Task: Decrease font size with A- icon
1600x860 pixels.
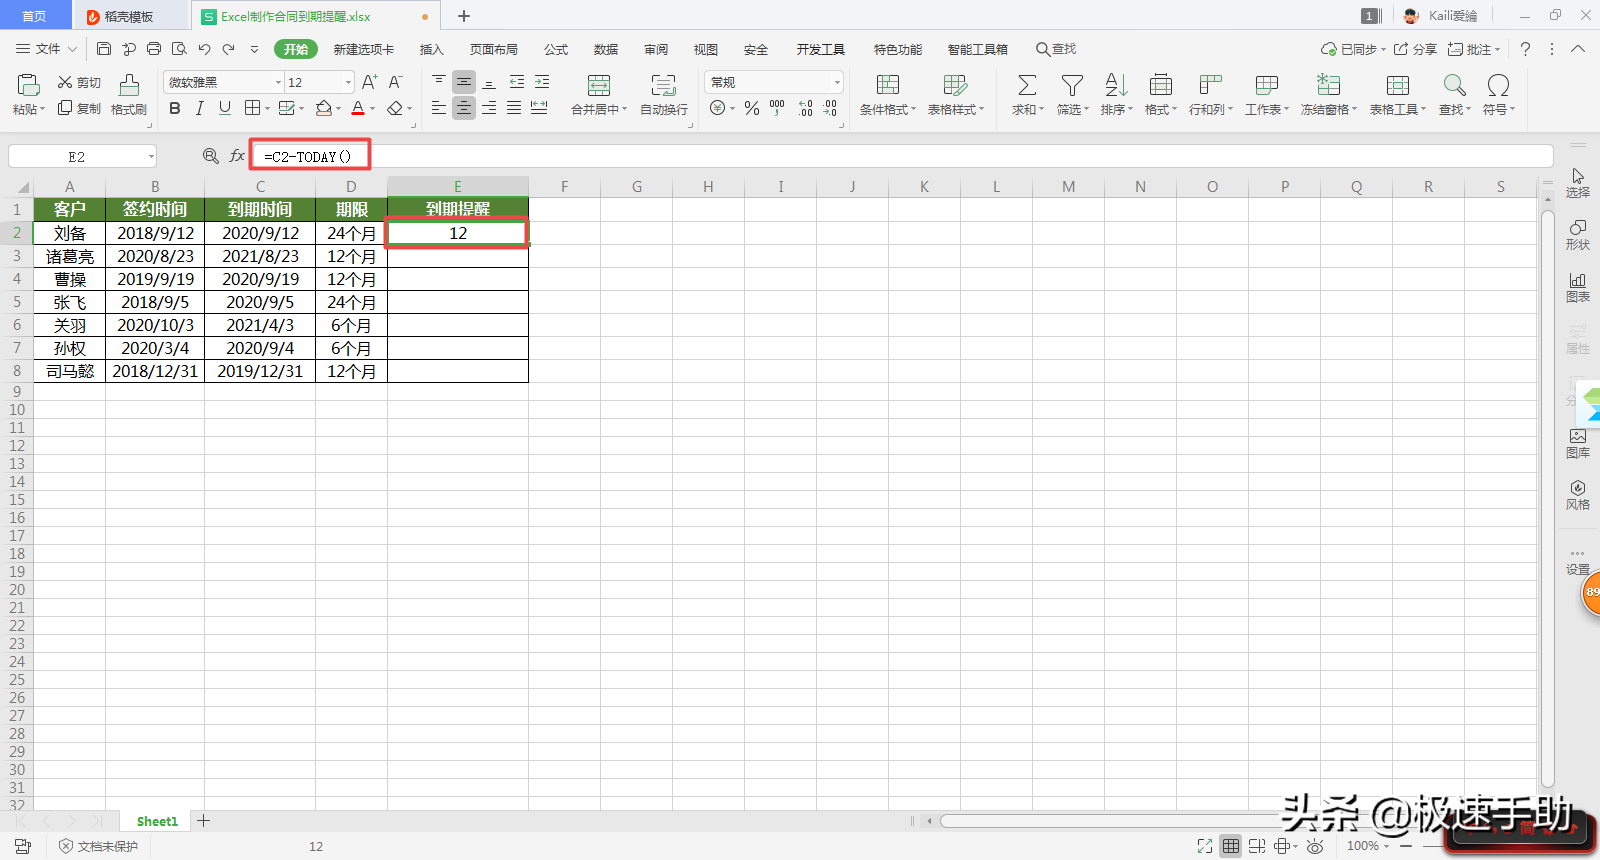Action: click(x=395, y=82)
